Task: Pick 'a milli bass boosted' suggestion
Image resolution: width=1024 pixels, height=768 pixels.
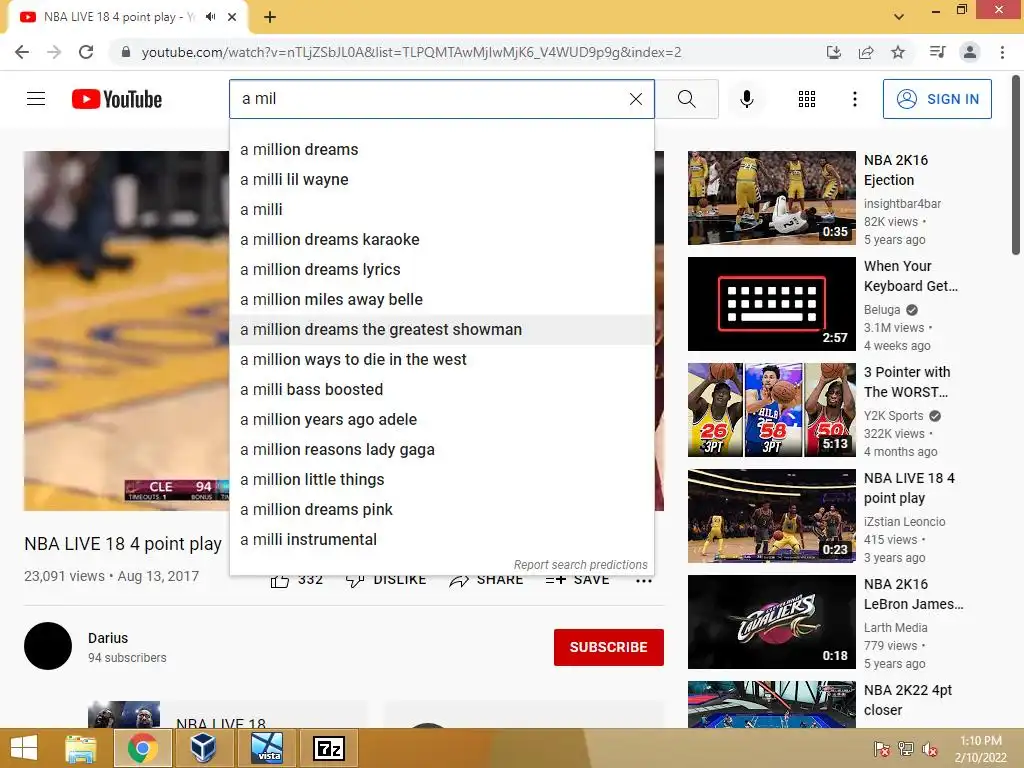Action: point(441,390)
